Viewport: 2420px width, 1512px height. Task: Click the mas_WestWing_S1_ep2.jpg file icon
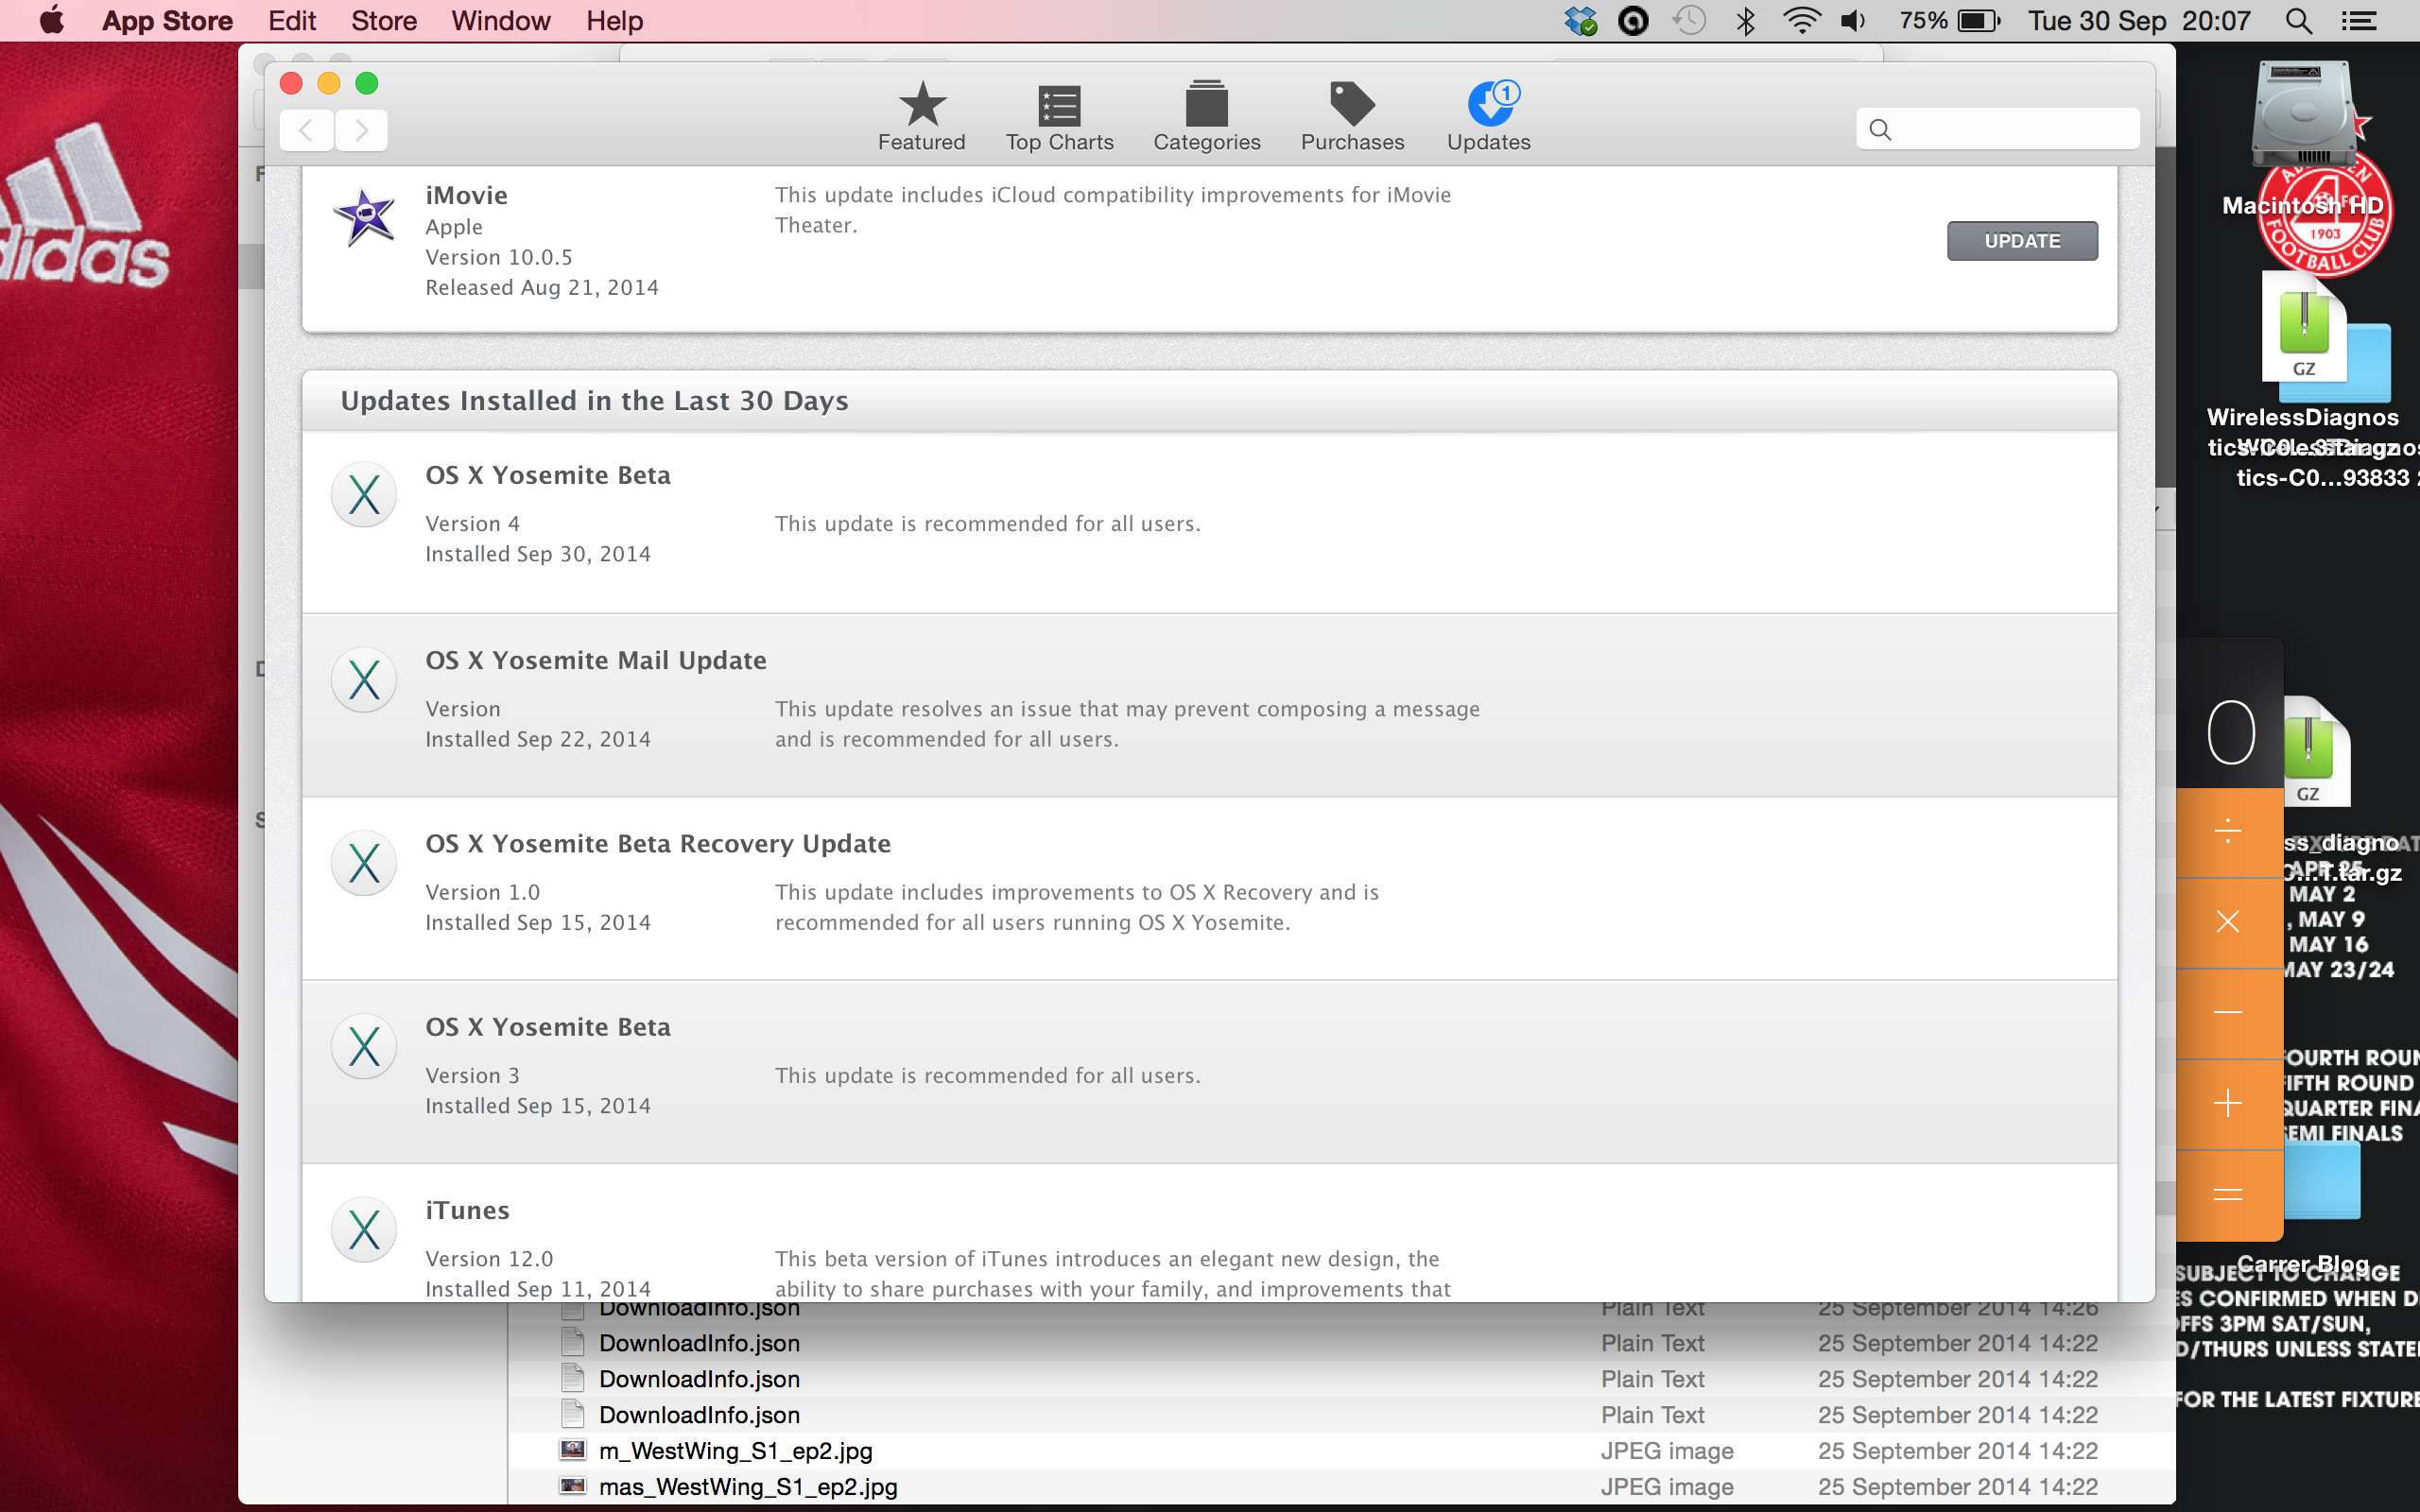(x=572, y=1486)
